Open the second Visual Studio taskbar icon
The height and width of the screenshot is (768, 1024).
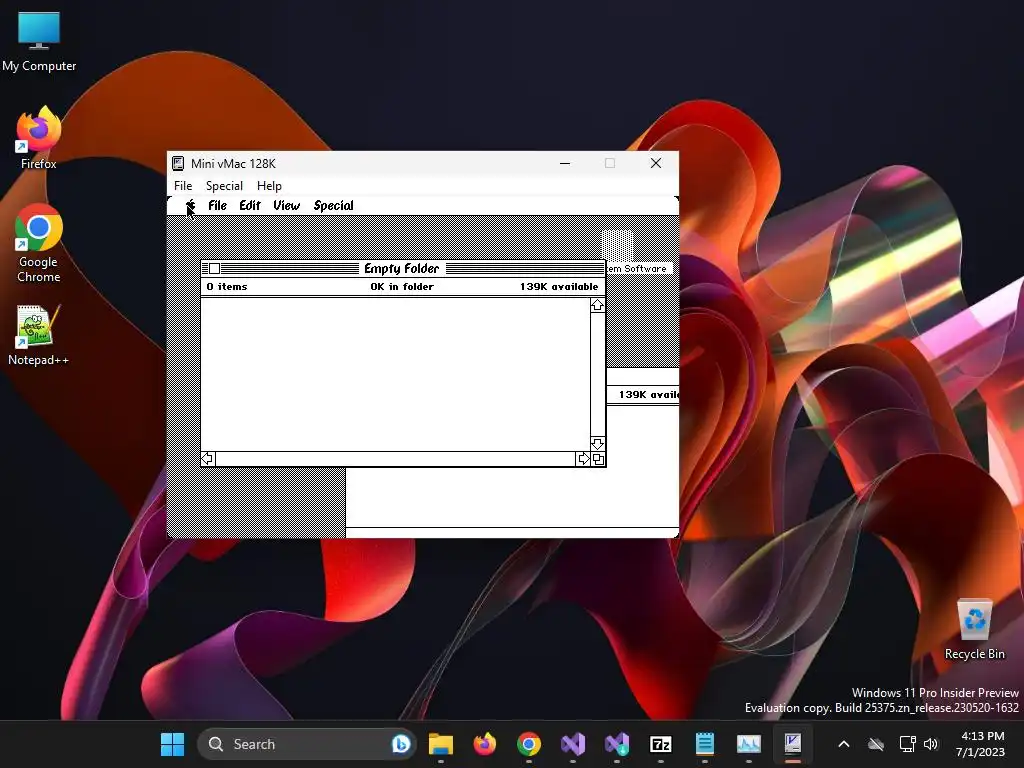point(617,744)
